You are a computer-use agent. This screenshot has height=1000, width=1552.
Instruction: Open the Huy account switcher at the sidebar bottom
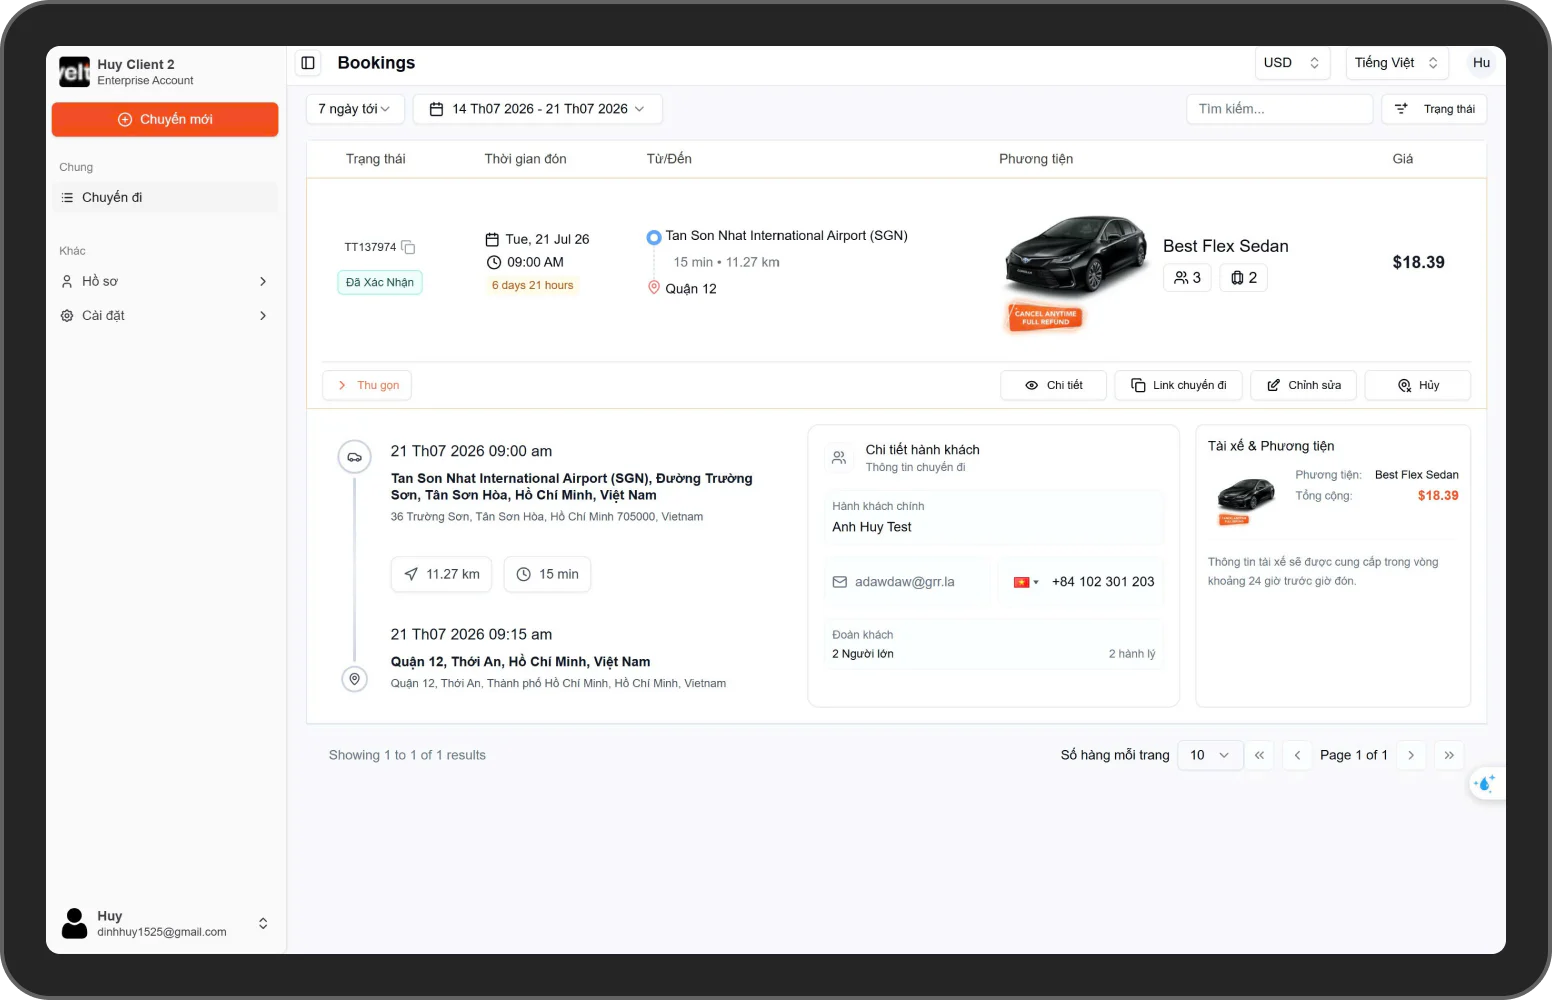pos(165,923)
